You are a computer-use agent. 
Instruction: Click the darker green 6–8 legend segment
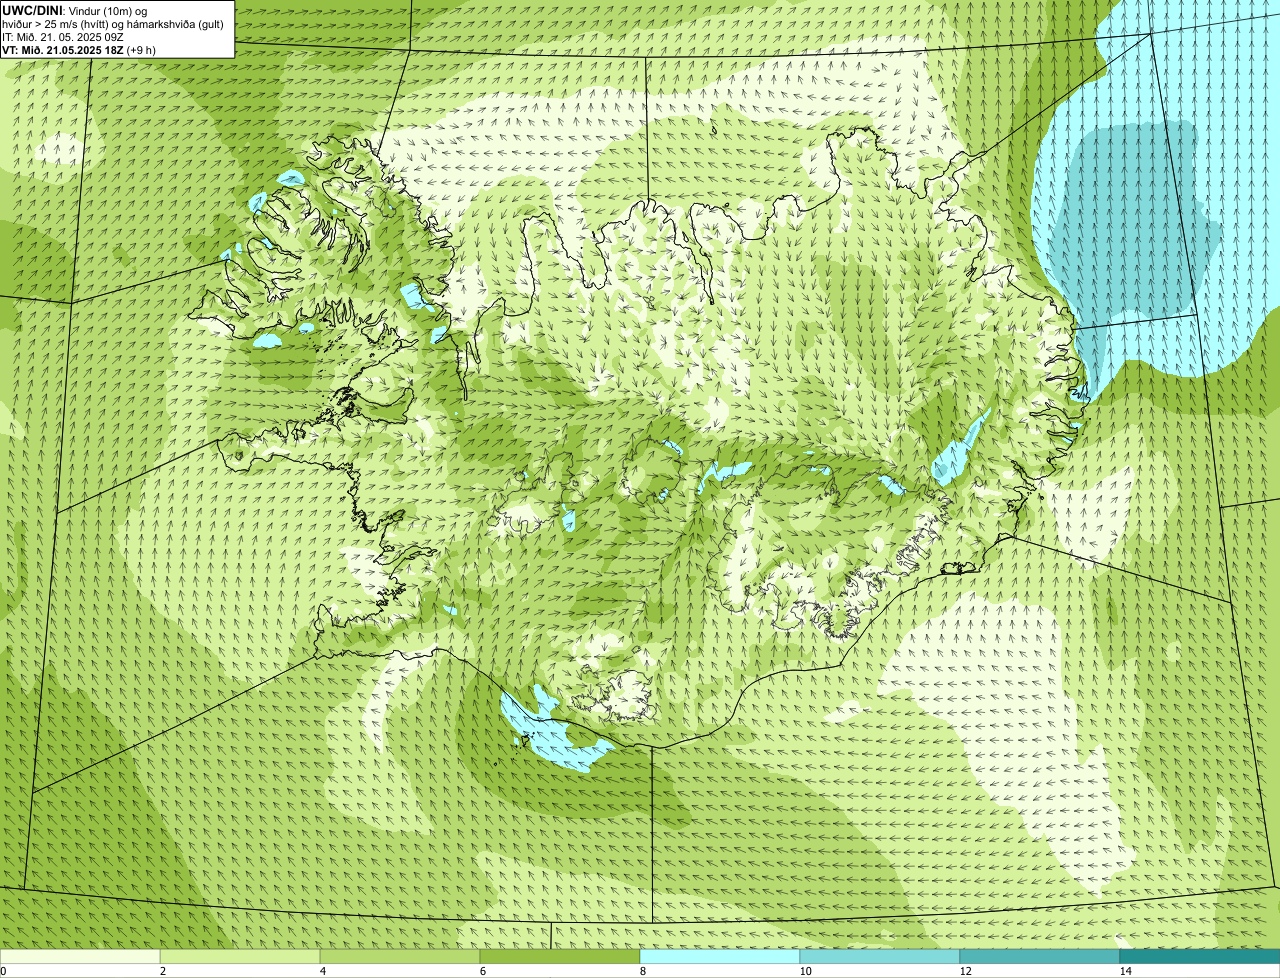pos(560,956)
